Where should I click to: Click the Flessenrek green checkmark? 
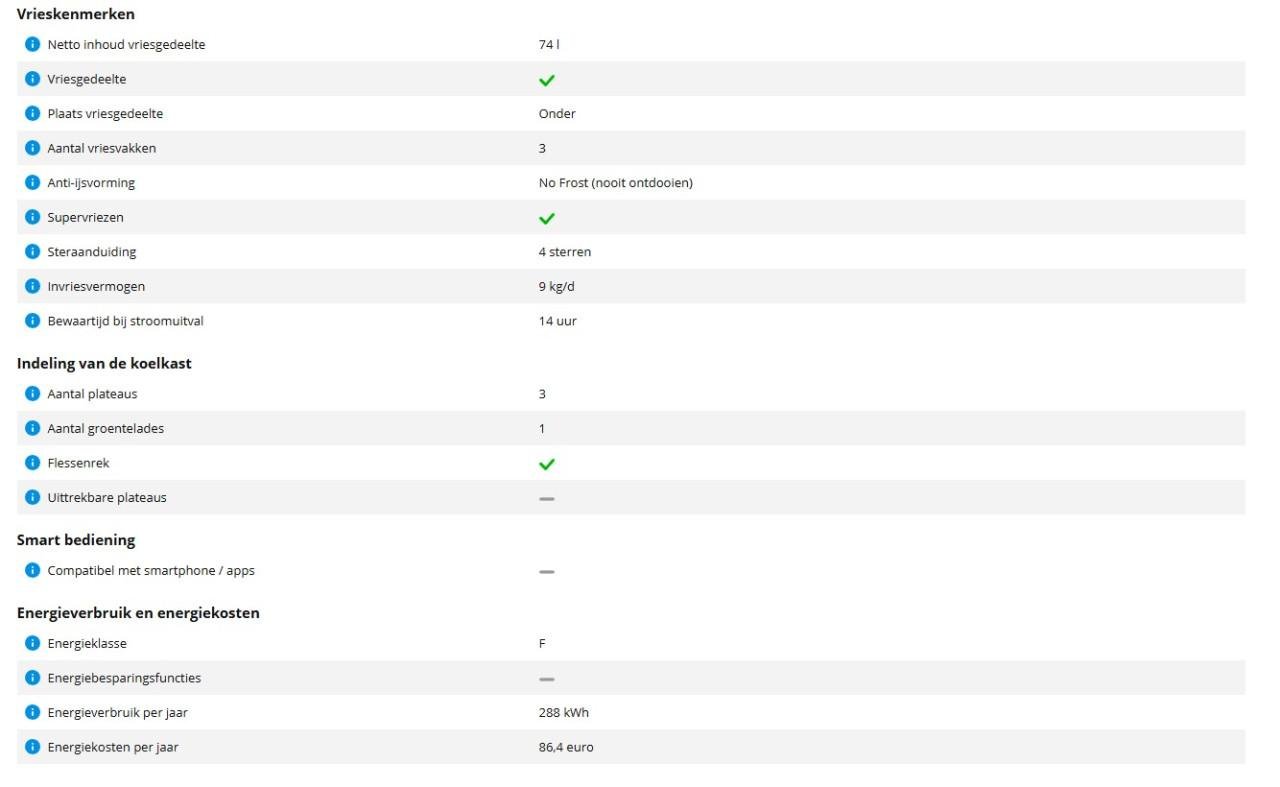[546, 464]
